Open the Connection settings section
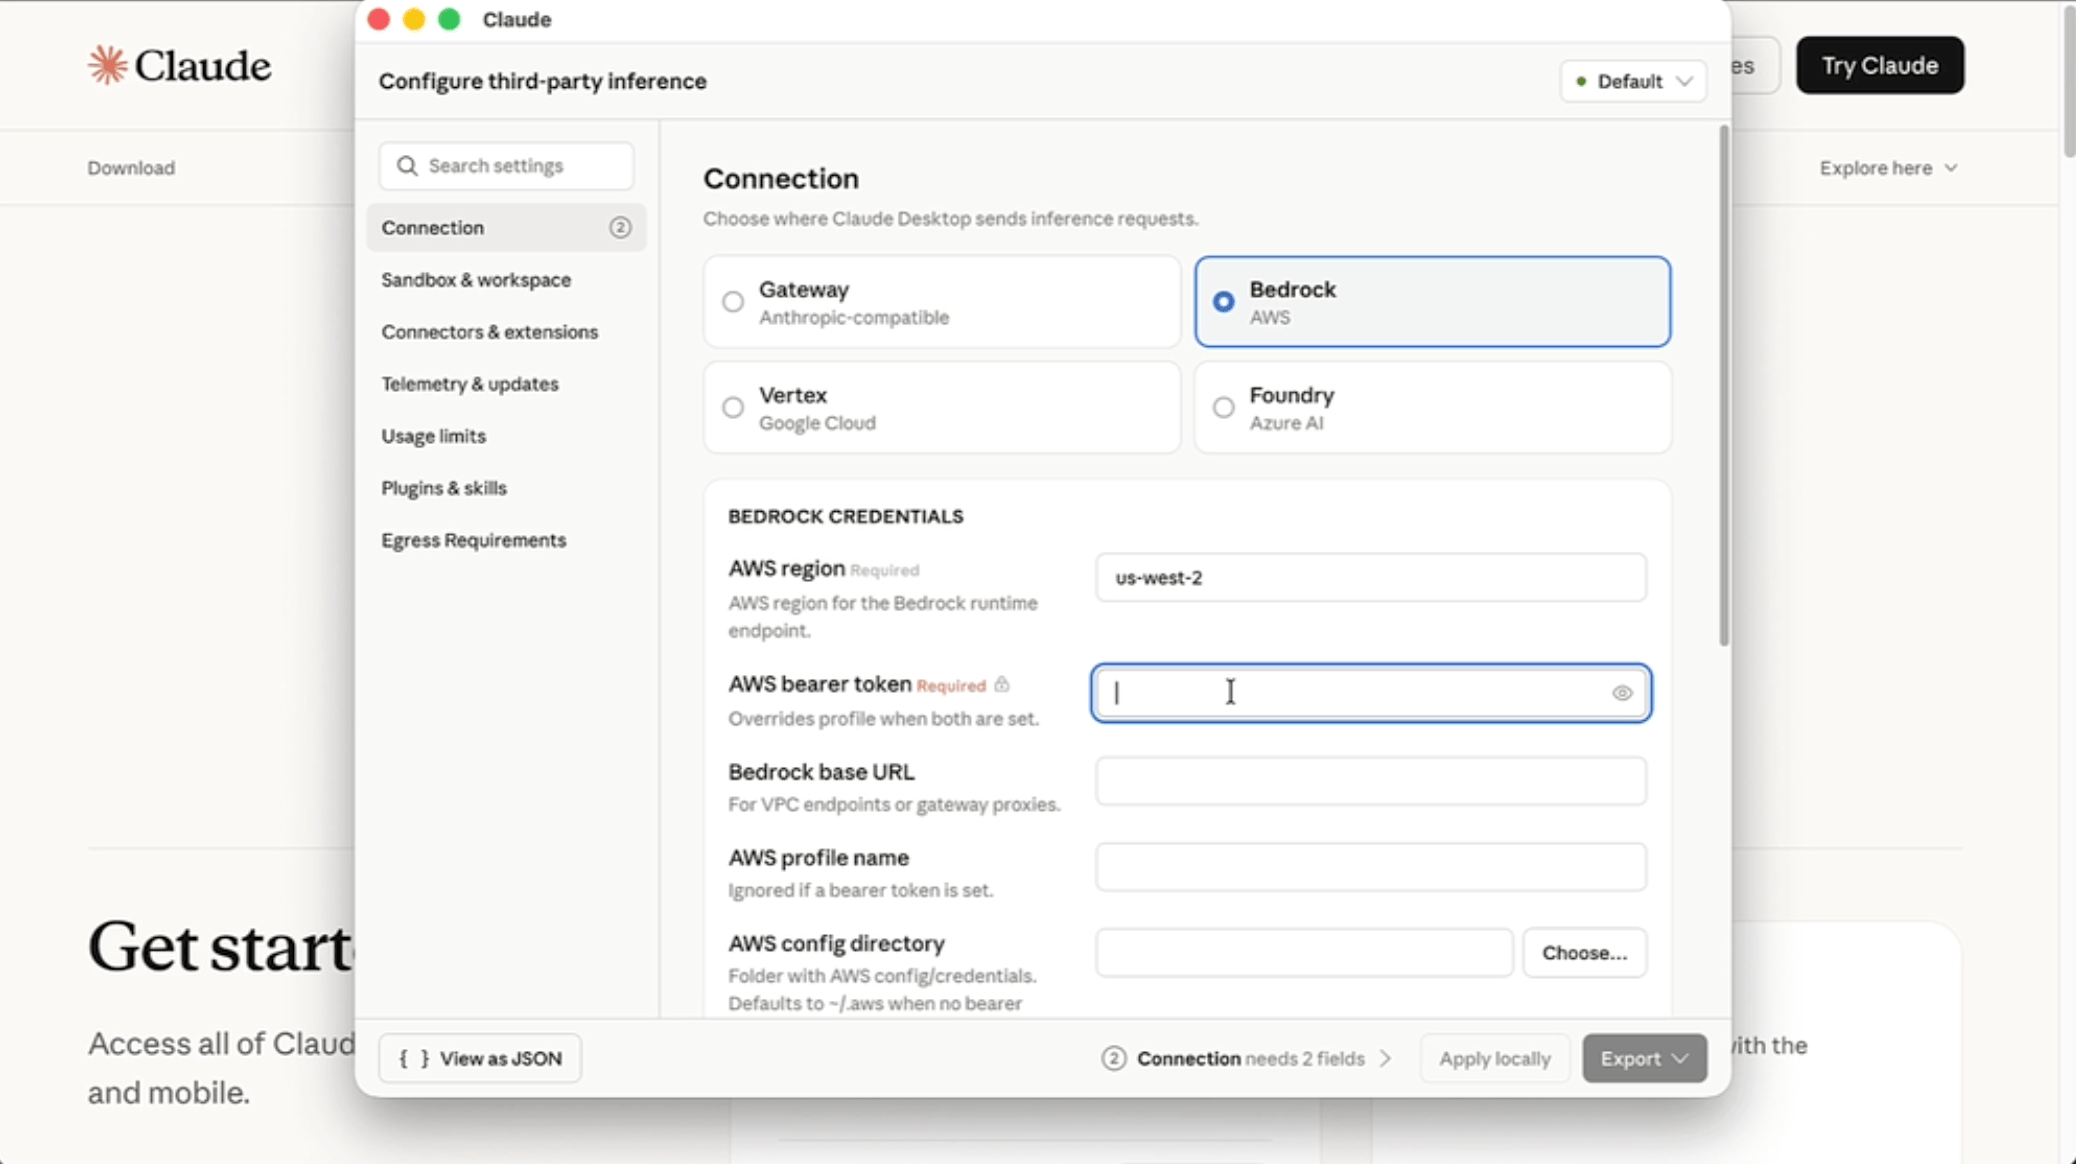This screenshot has width=2076, height=1164. [x=506, y=228]
